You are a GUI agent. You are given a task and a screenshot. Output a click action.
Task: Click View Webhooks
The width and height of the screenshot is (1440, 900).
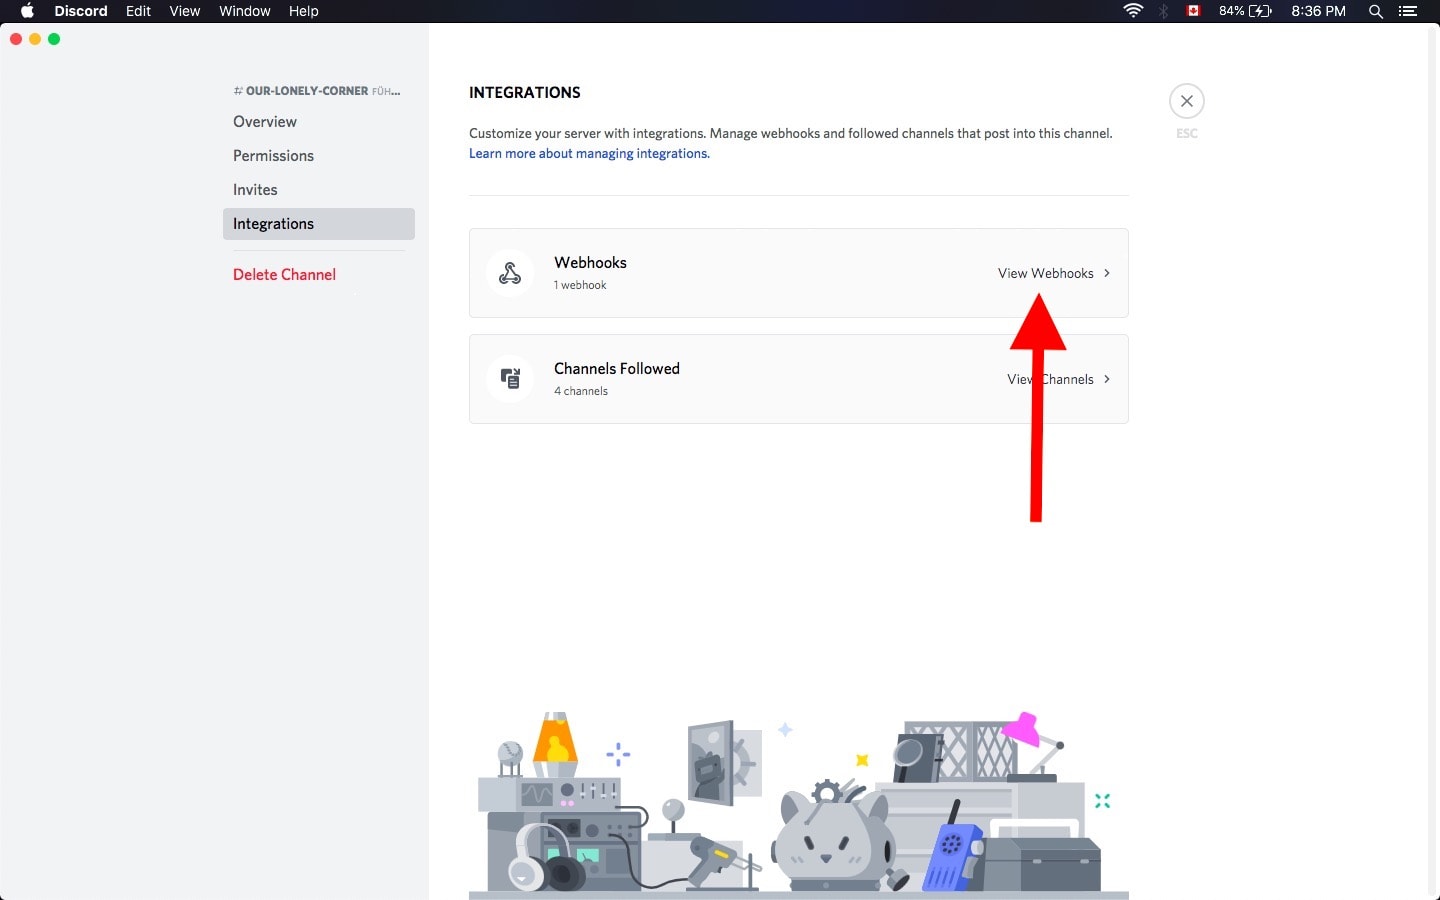pos(1046,273)
